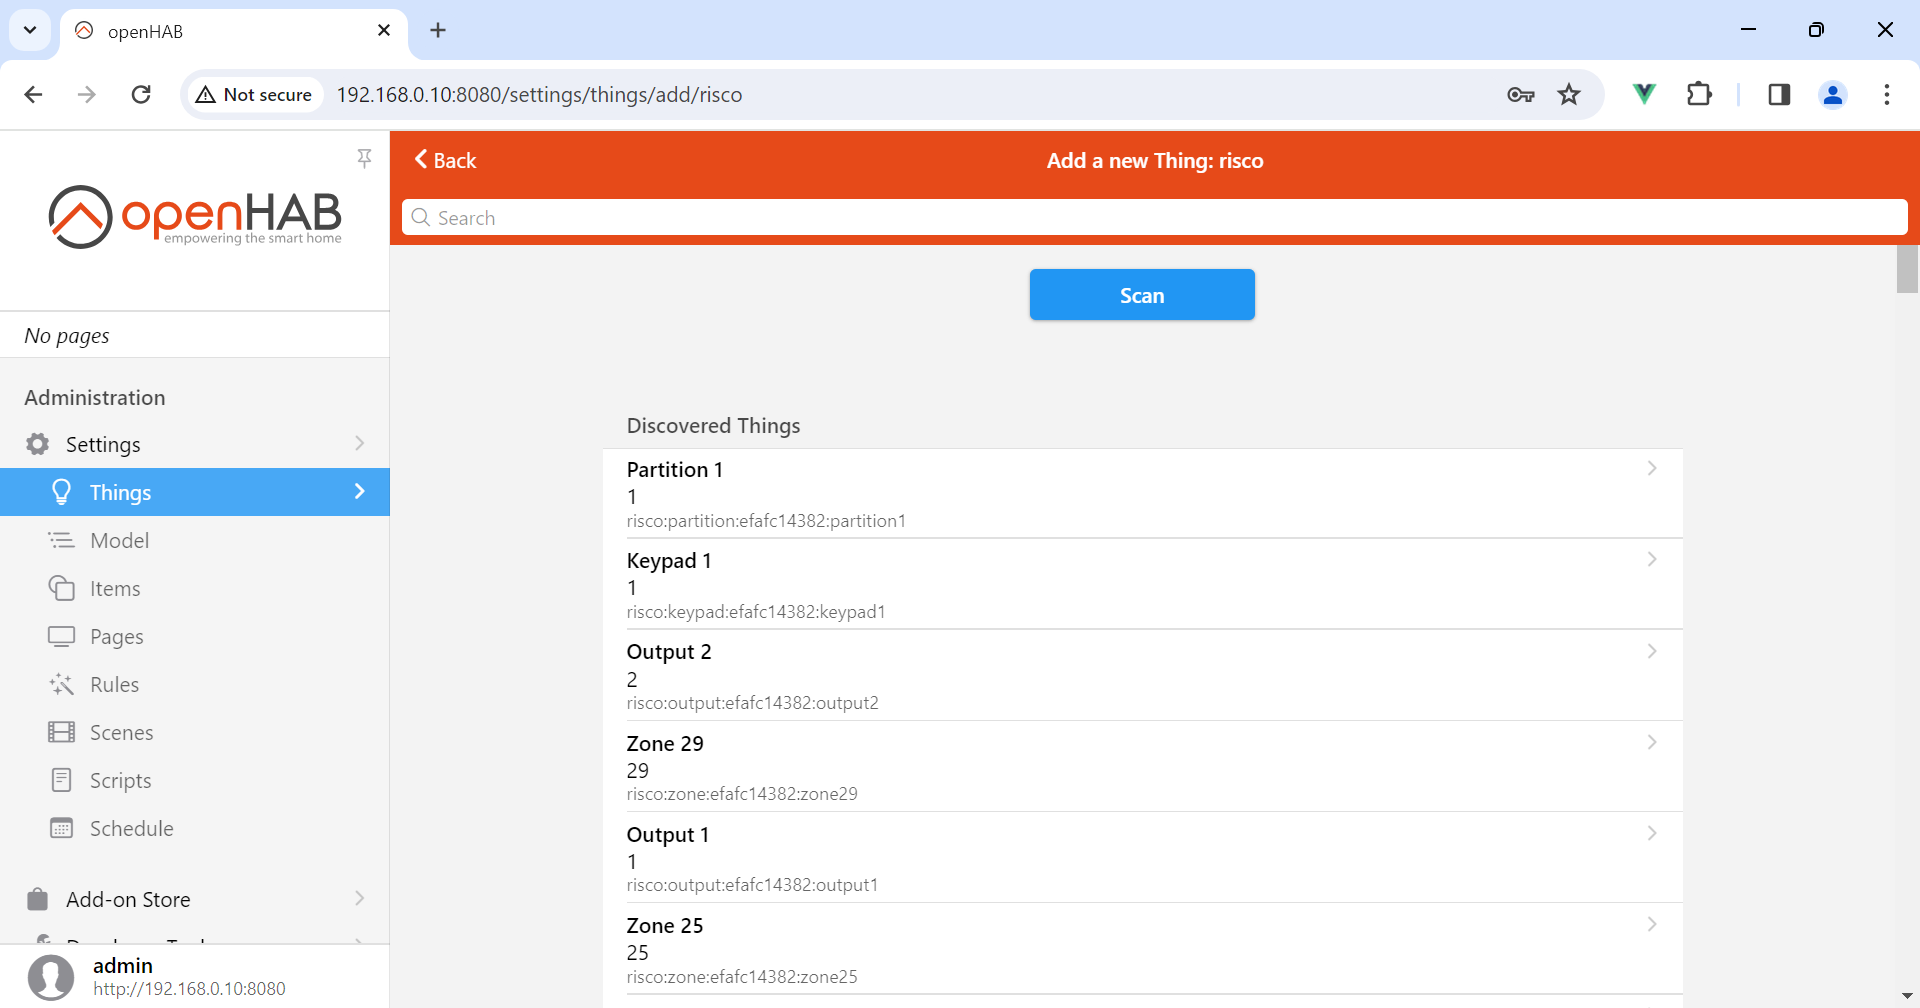Click the risco:zone zone29 UID text

pos(742,794)
